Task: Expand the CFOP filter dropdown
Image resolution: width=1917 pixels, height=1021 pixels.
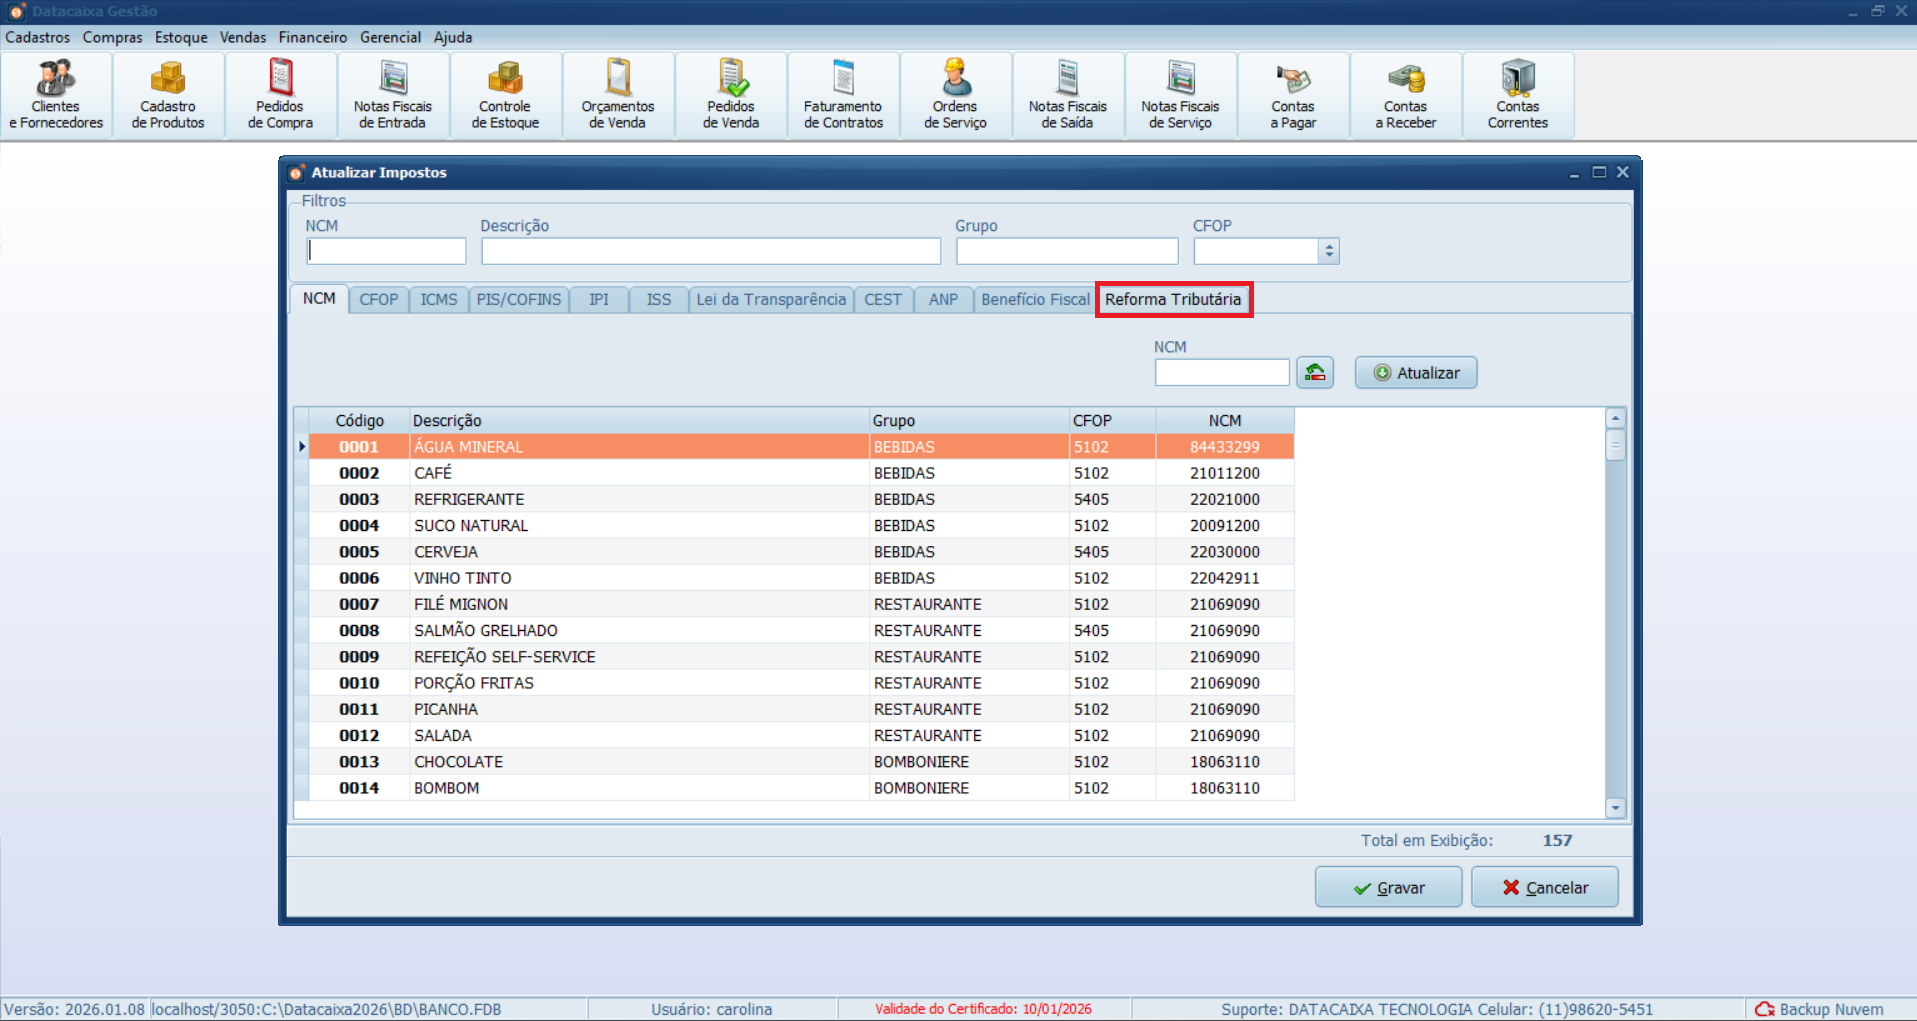Action: point(1329,251)
